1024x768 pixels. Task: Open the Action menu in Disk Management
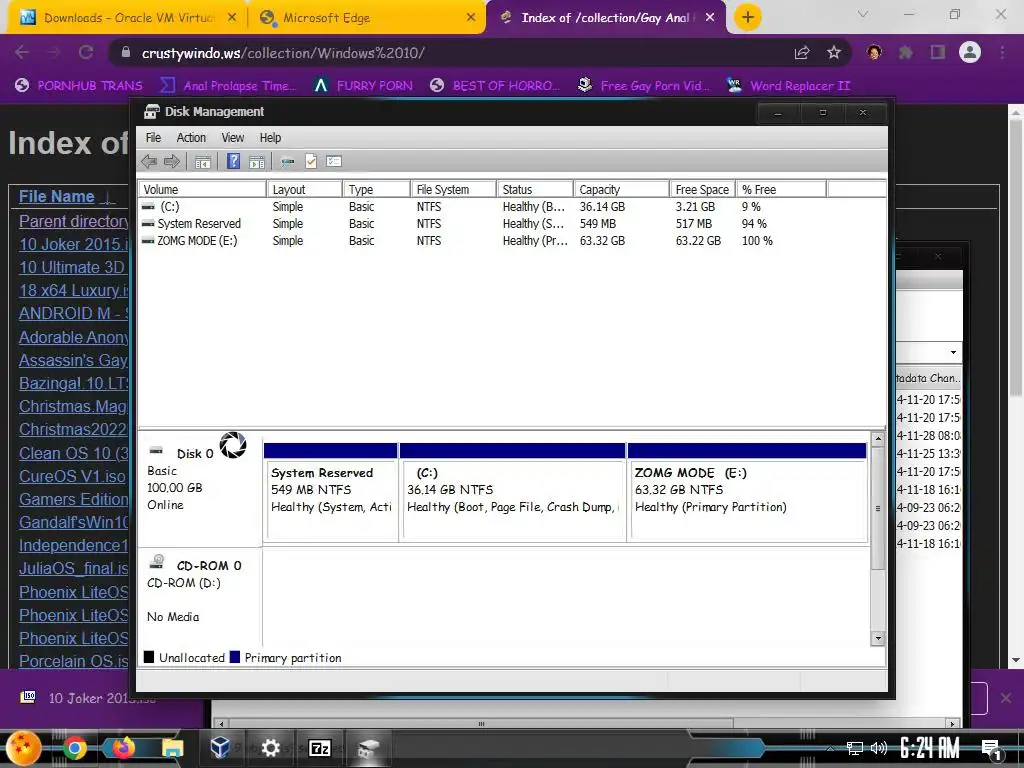point(191,138)
